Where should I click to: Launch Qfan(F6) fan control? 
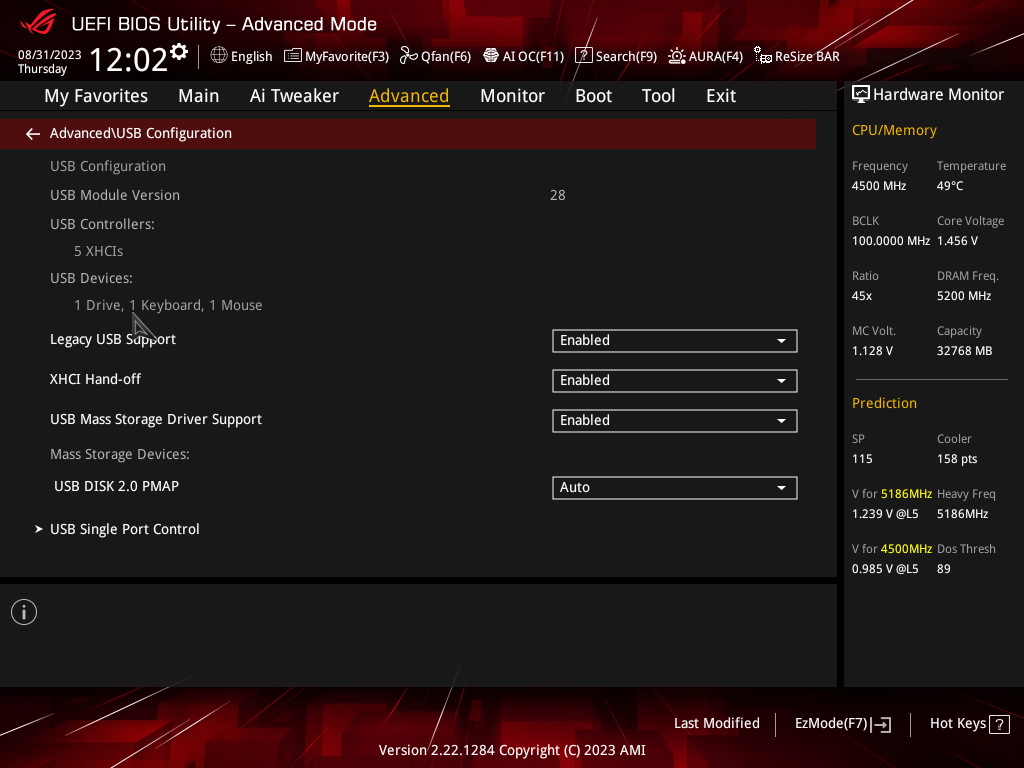point(435,56)
